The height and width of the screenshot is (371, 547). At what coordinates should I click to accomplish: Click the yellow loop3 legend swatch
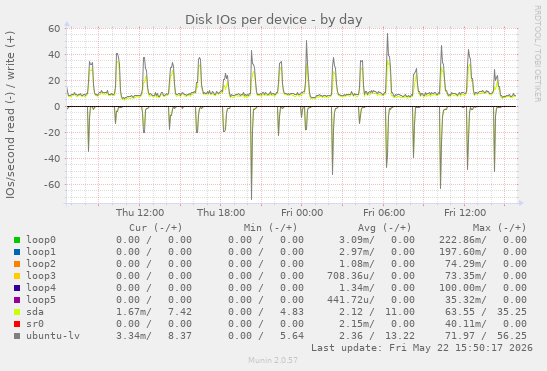click(x=17, y=276)
